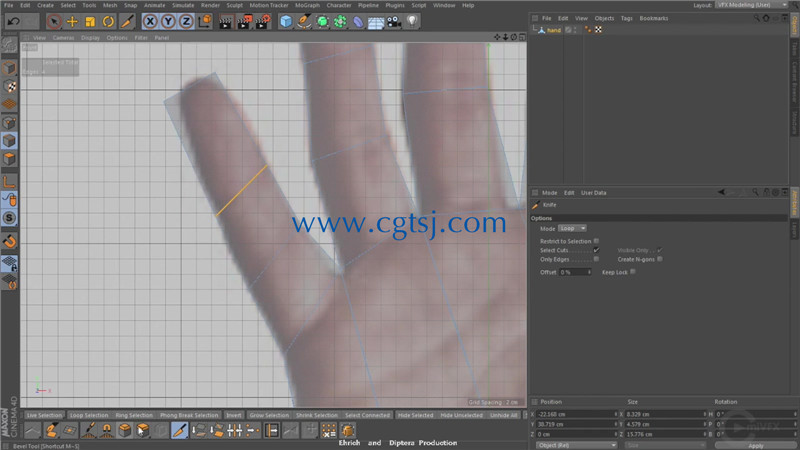
Task: Activate the Move tool cross icon
Action: (72, 21)
